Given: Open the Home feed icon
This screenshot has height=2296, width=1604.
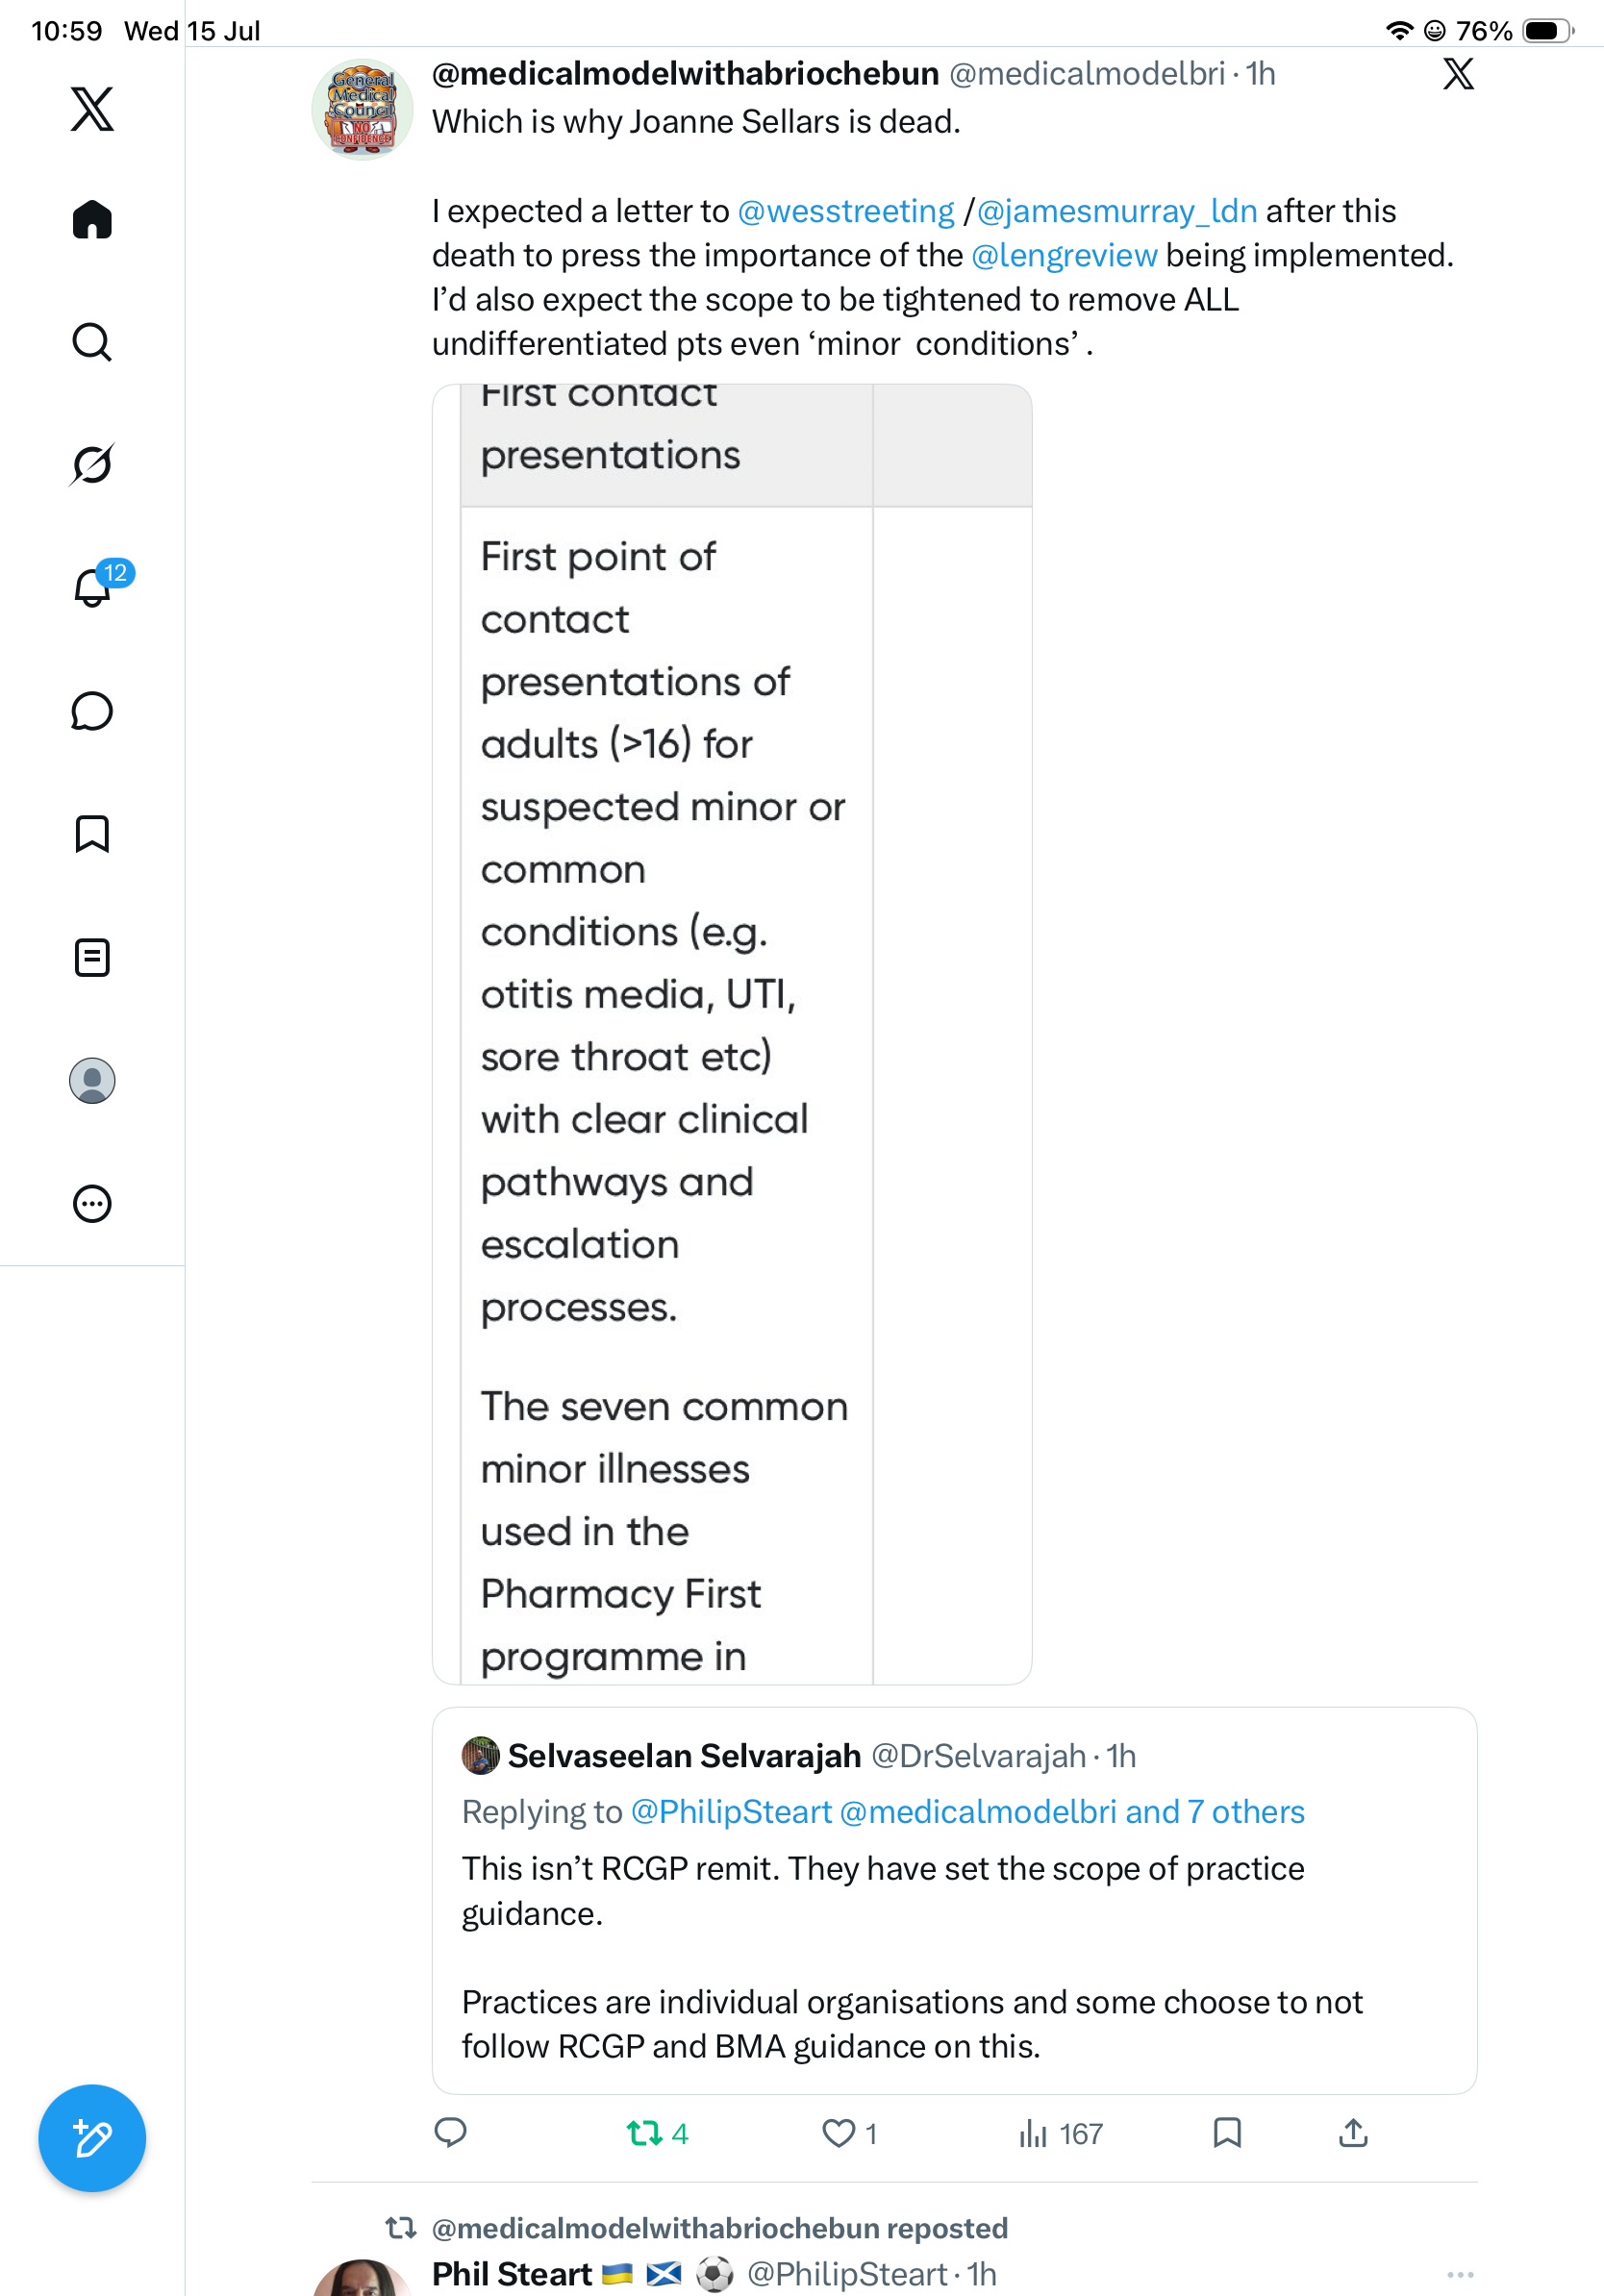Looking at the screenshot, I should (x=92, y=219).
